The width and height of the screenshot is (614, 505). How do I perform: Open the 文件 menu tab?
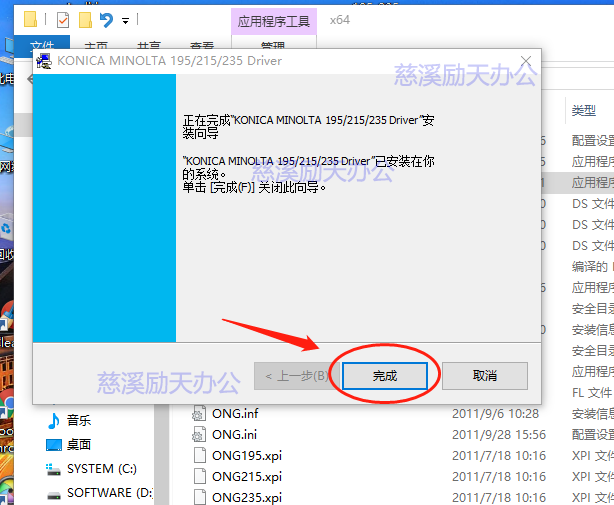[41, 46]
